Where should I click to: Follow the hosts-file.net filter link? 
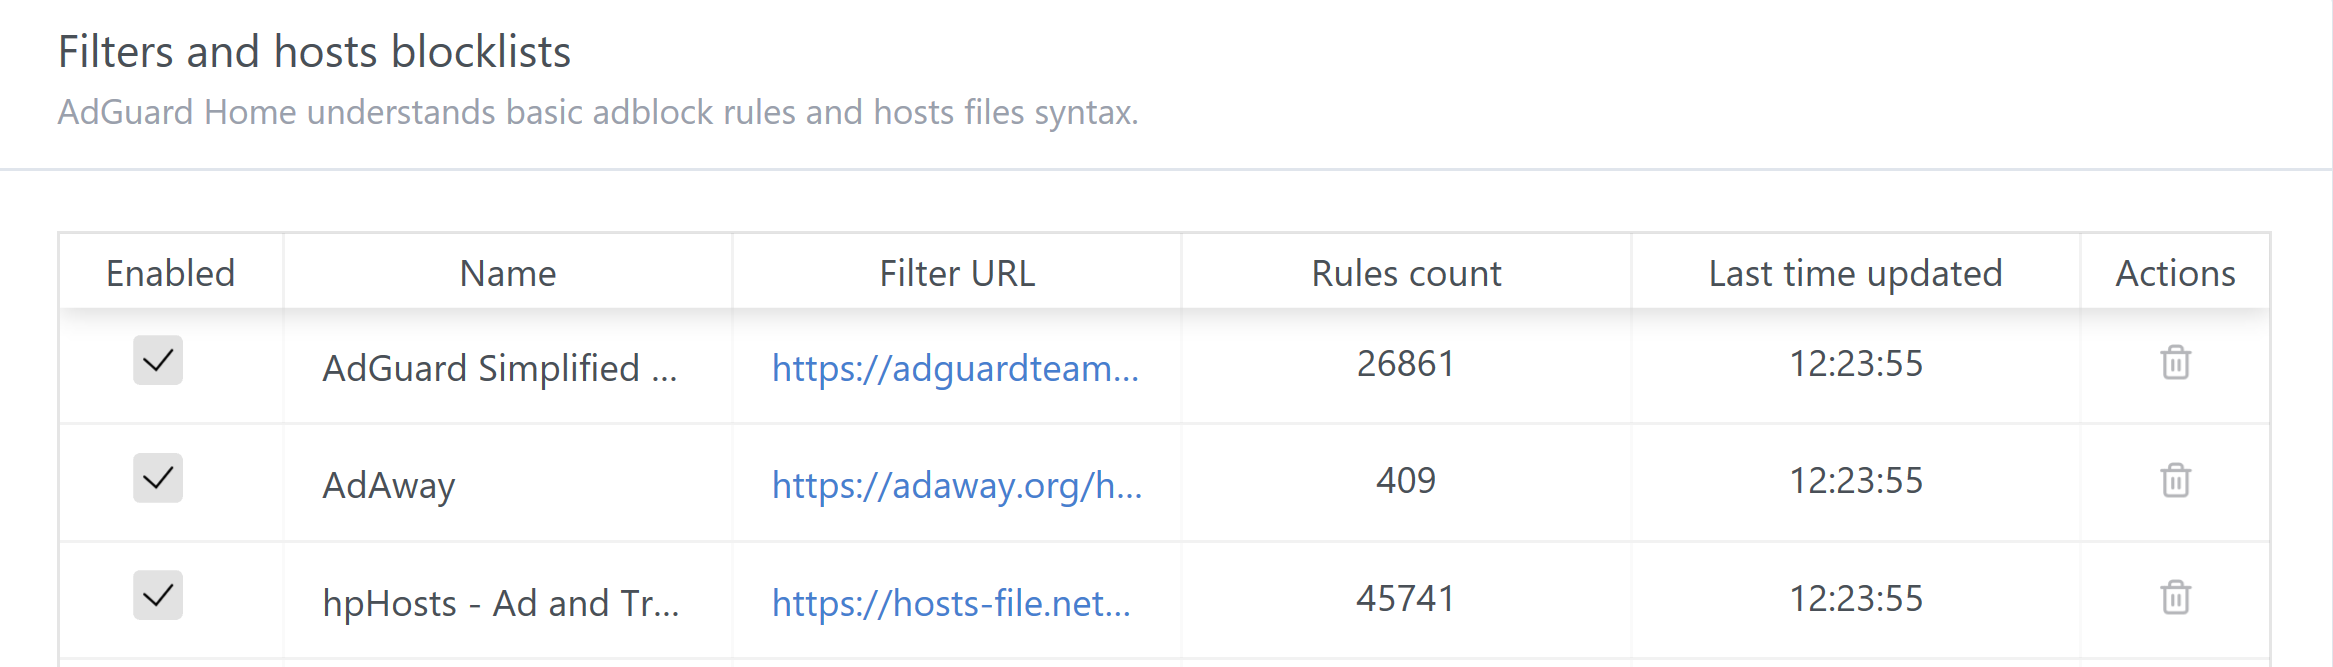click(x=951, y=603)
